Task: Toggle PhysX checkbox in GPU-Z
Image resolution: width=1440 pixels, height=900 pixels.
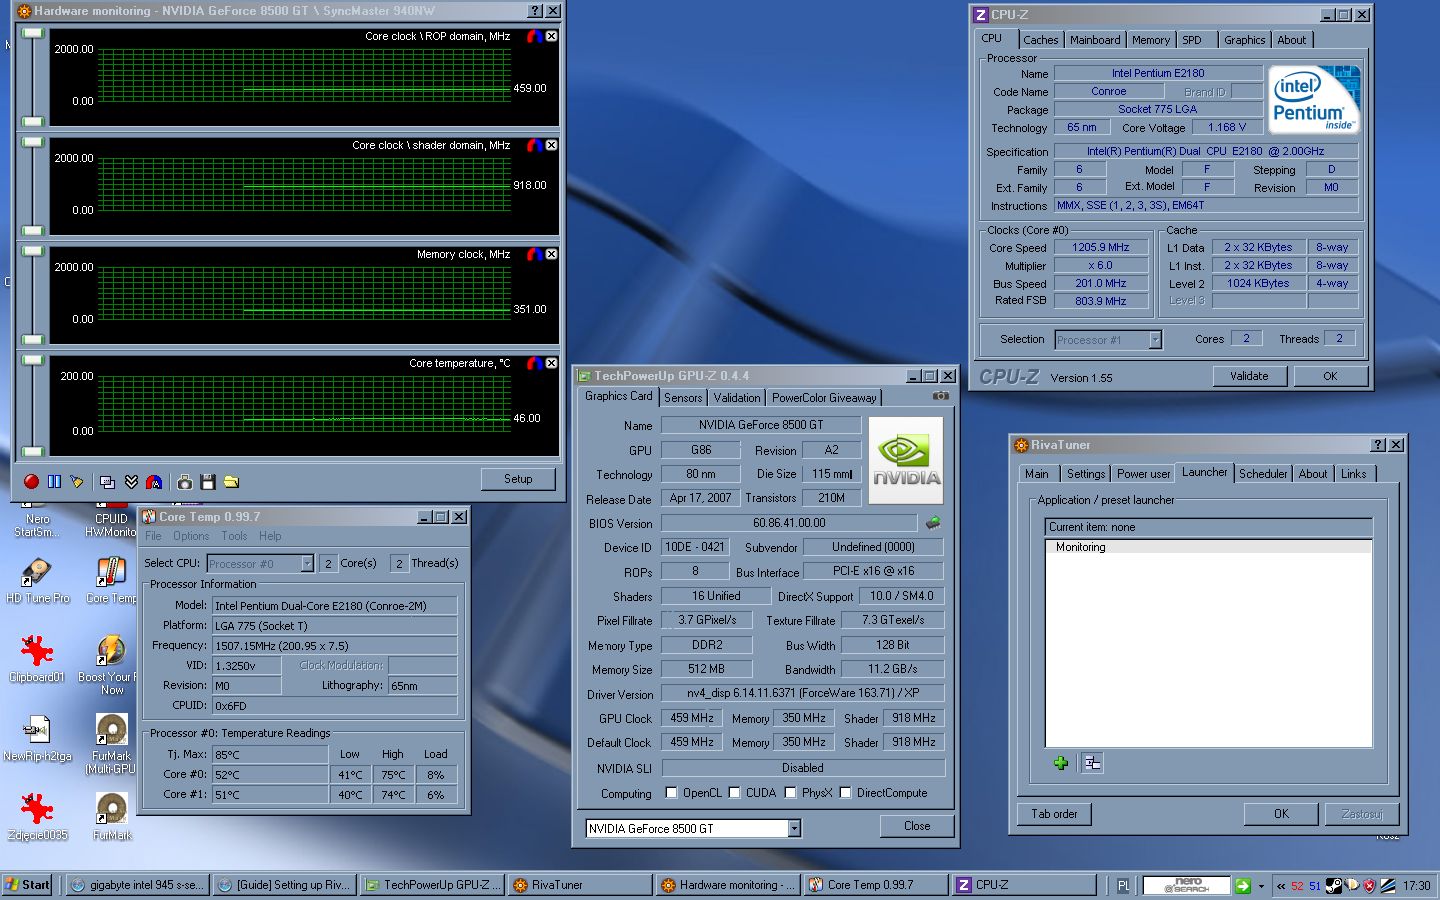Action: pos(791,793)
